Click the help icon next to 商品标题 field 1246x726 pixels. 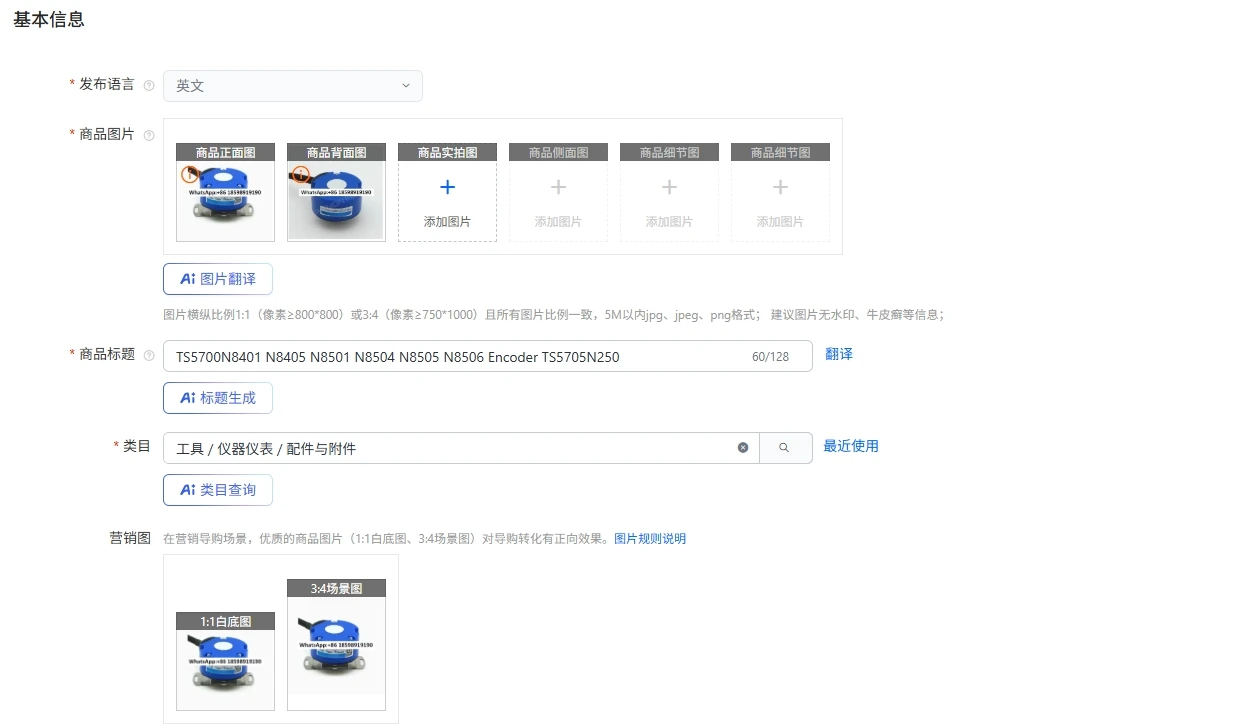pos(148,354)
